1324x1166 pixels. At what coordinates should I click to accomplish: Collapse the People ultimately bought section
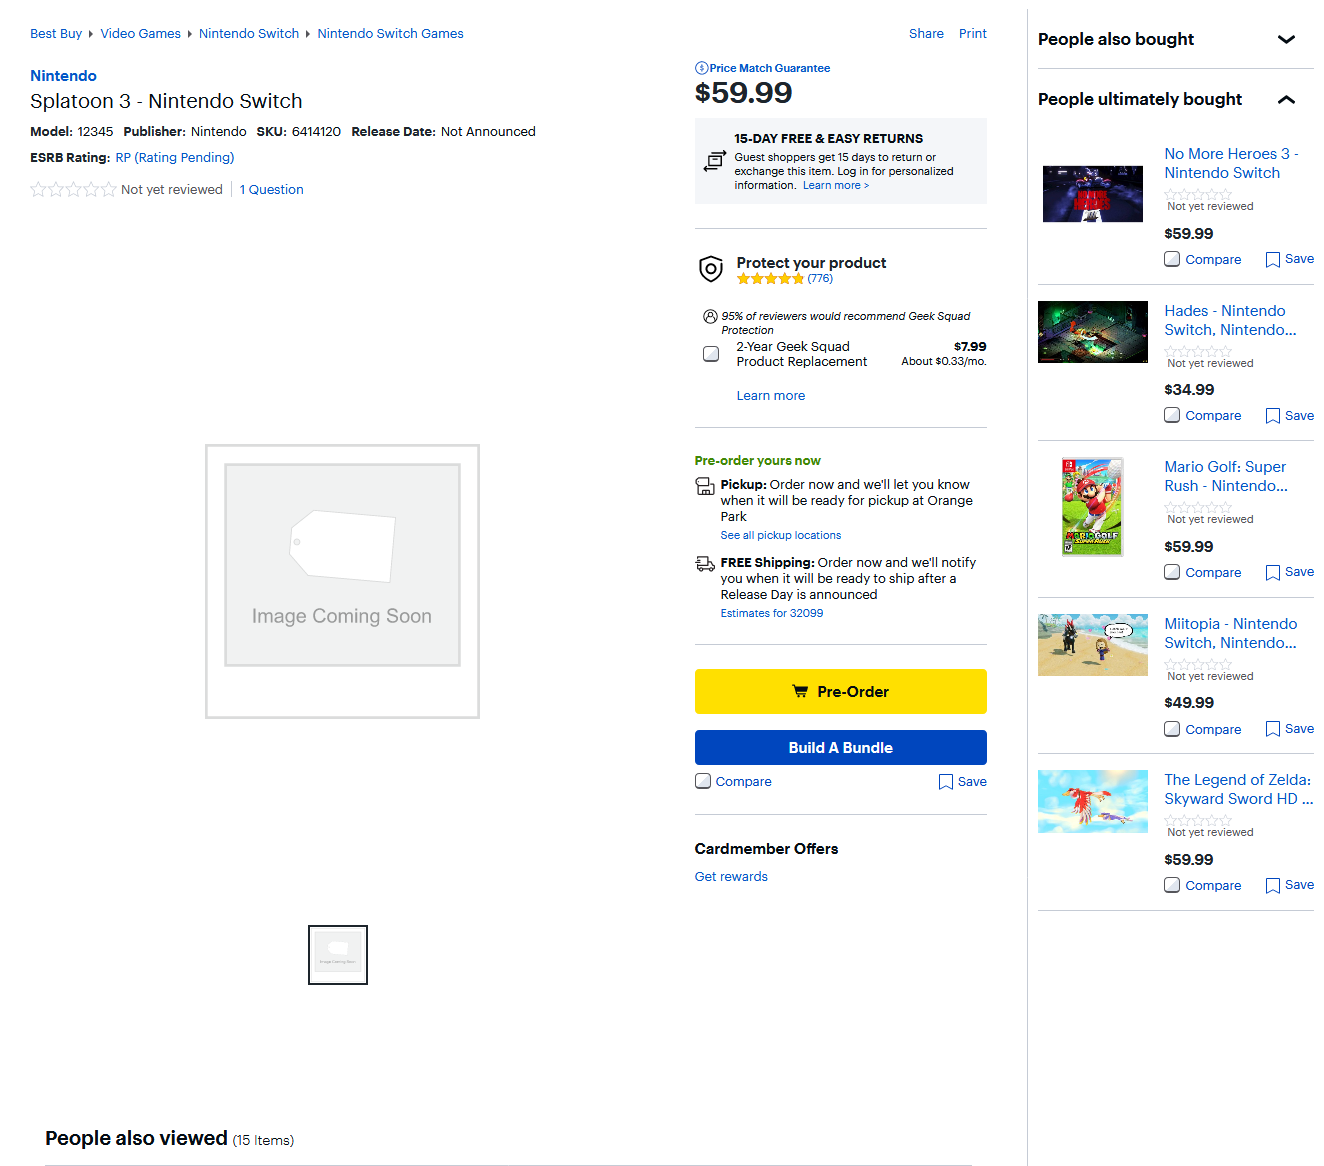(1286, 100)
